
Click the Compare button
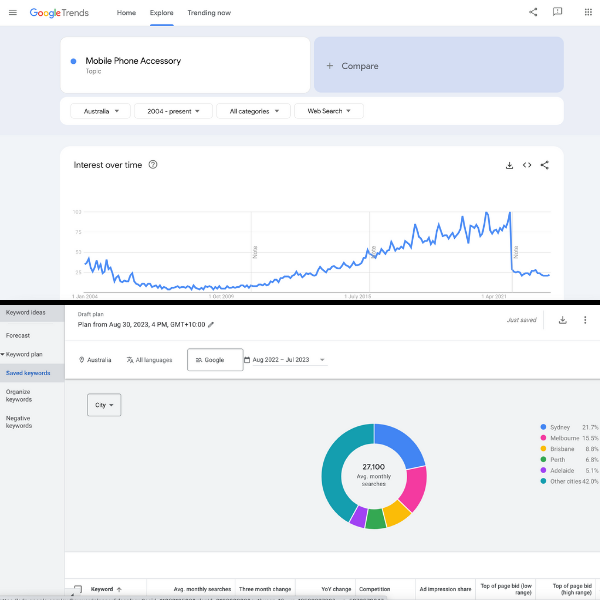pos(439,65)
